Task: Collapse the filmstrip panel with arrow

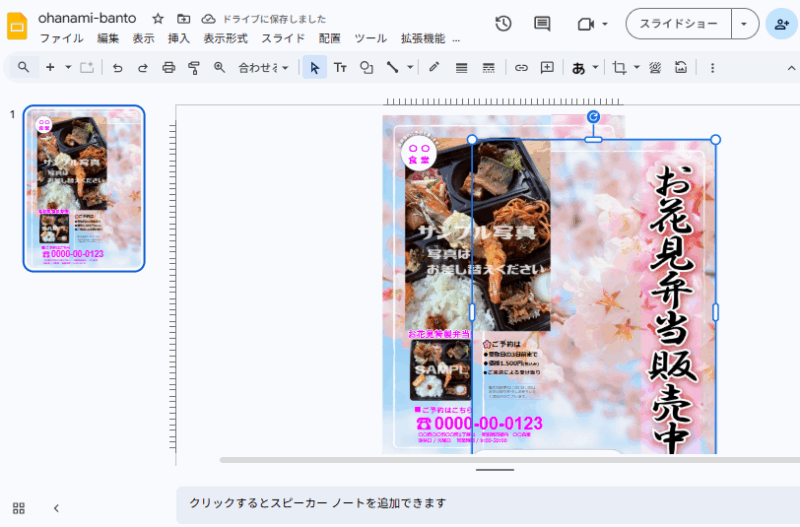Action: click(56, 508)
